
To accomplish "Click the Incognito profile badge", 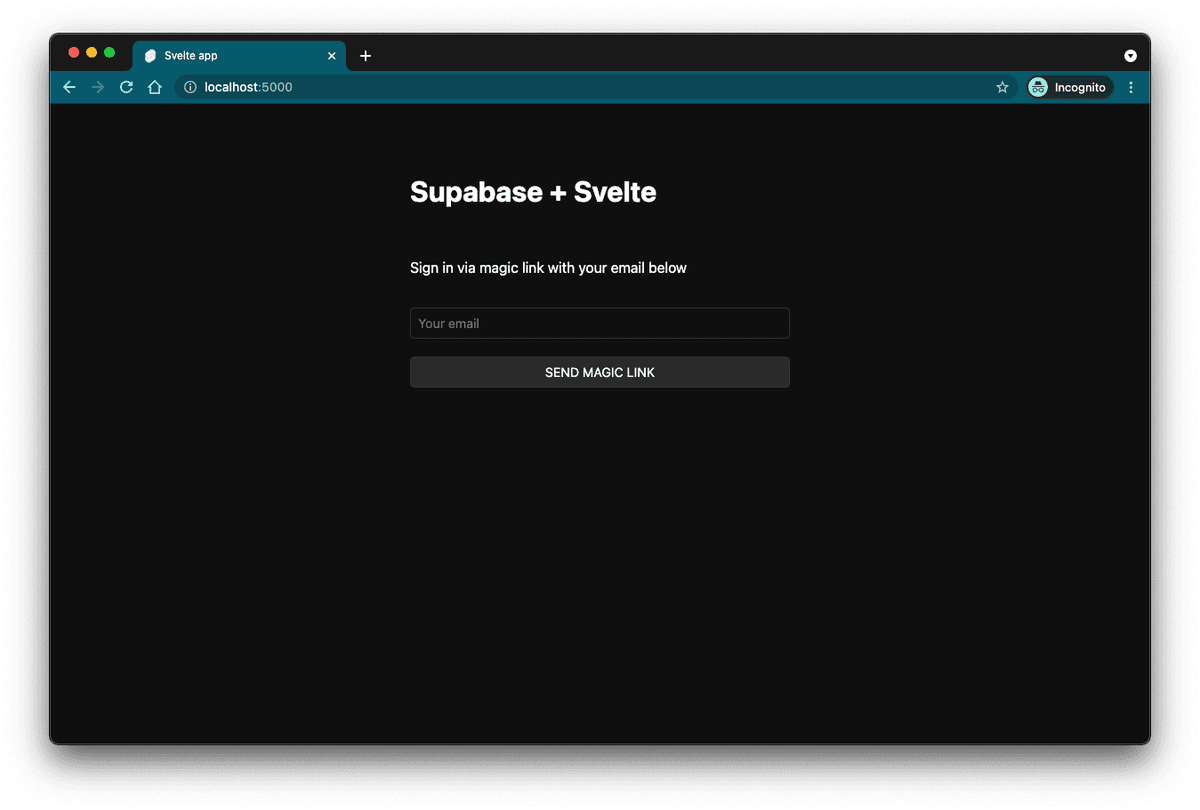I will pyautogui.click(x=1069, y=87).
